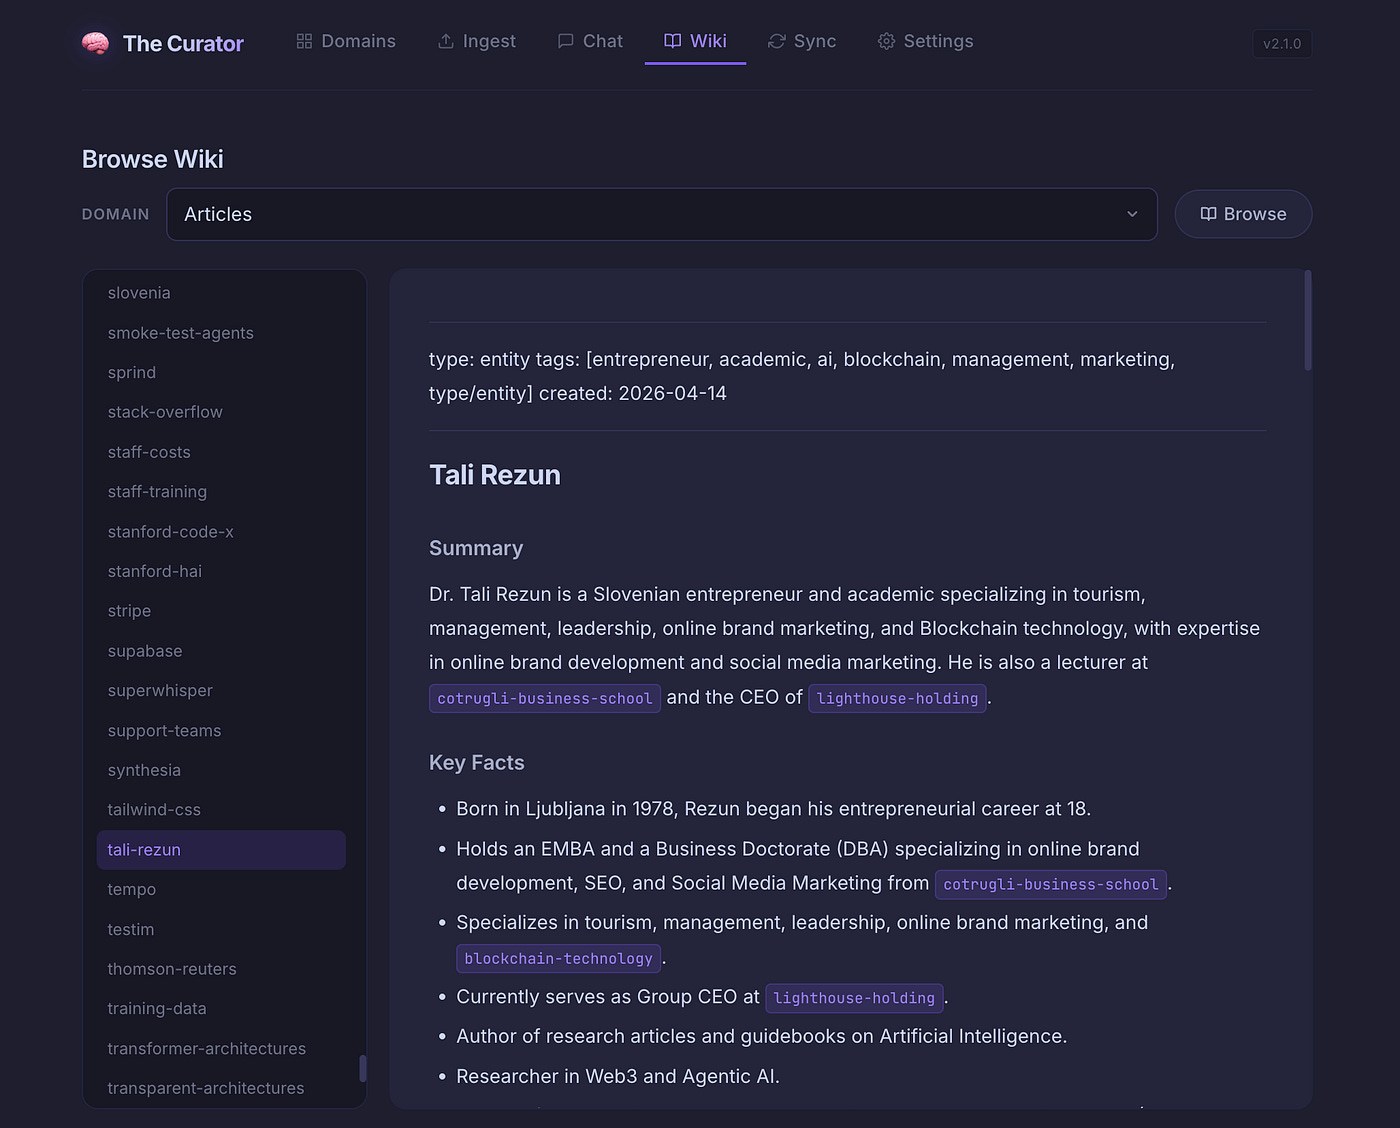Open the transformer-architectures page
This screenshot has width=1400, height=1128.
(x=221, y=1049)
